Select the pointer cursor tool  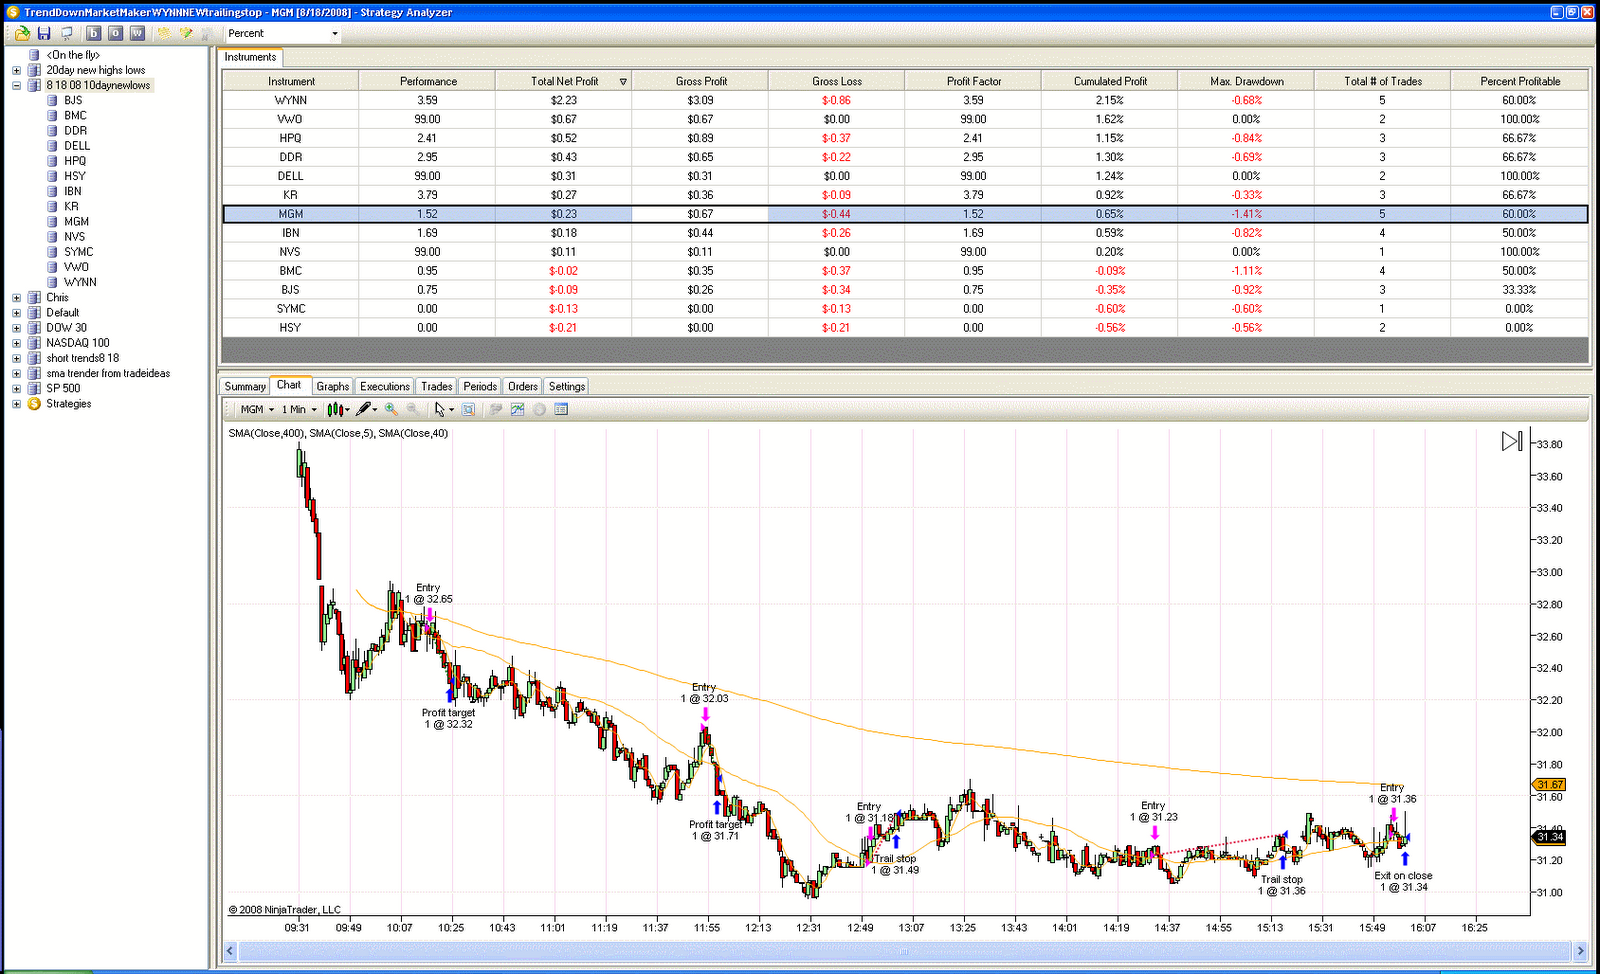coord(441,409)
